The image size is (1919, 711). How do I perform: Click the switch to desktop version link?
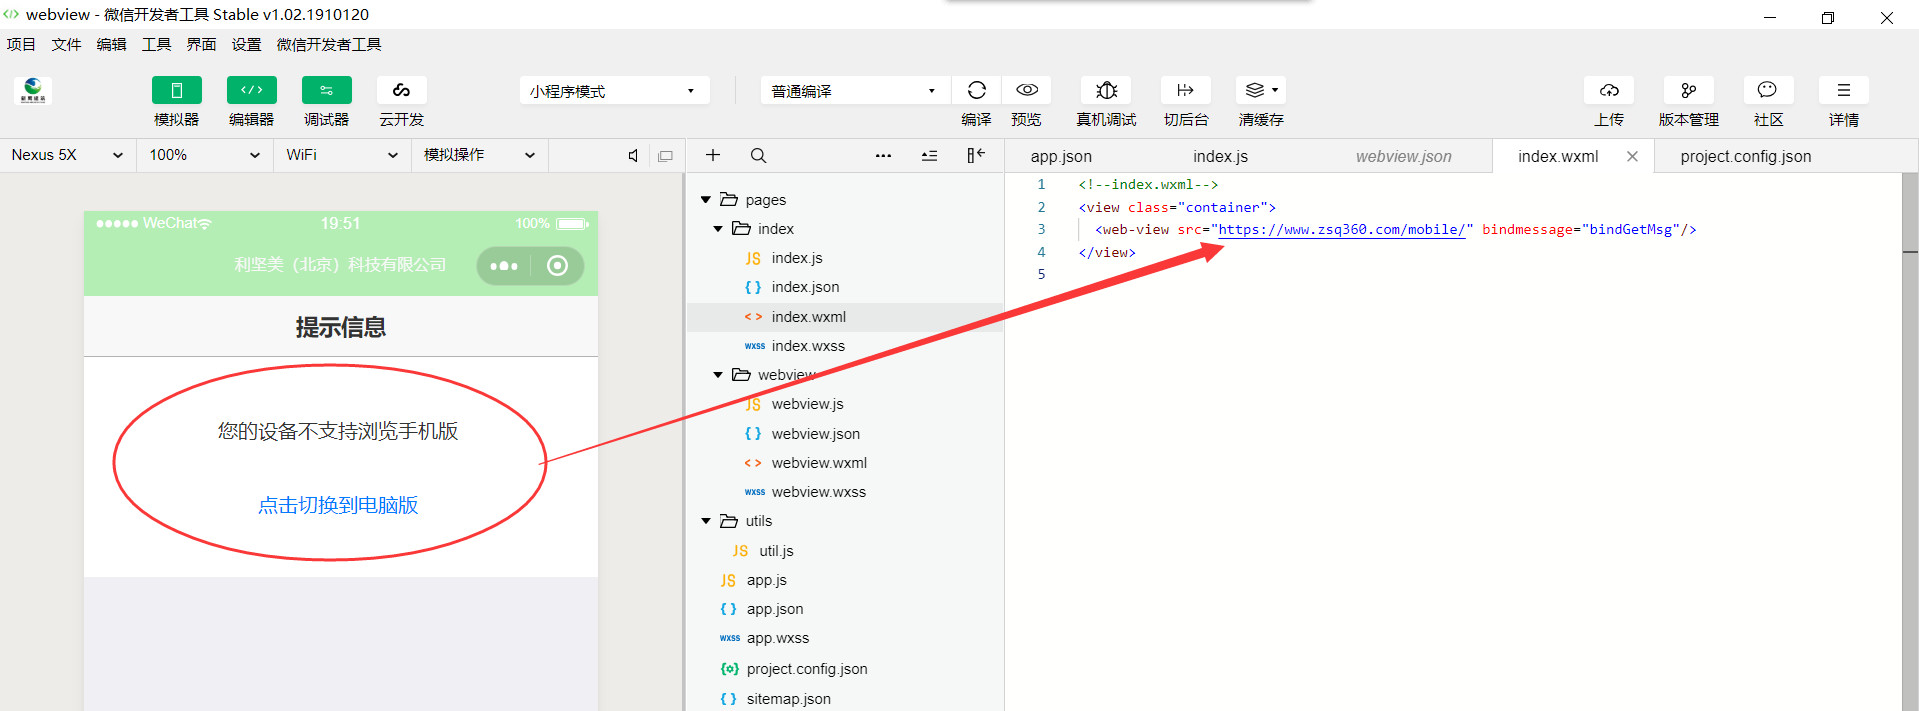click(x=338, y=505)
